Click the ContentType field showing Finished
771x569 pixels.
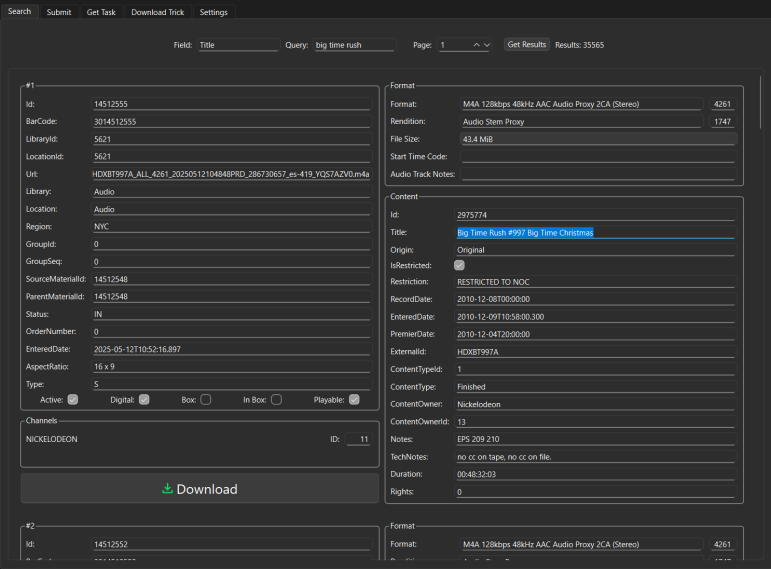[595, 387]
